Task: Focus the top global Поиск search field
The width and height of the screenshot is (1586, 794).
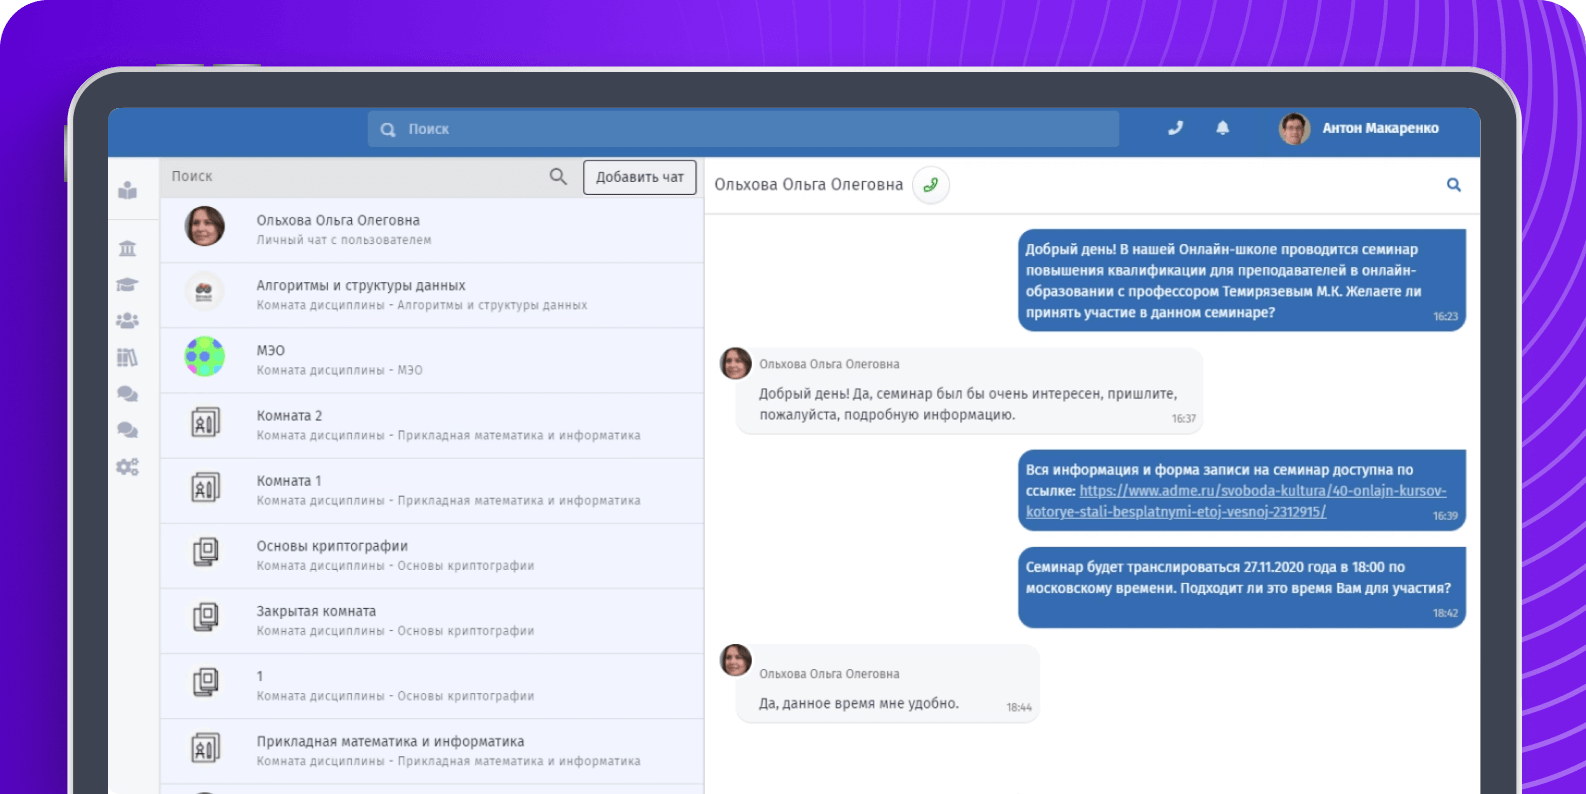Action: tap(743, 129)
